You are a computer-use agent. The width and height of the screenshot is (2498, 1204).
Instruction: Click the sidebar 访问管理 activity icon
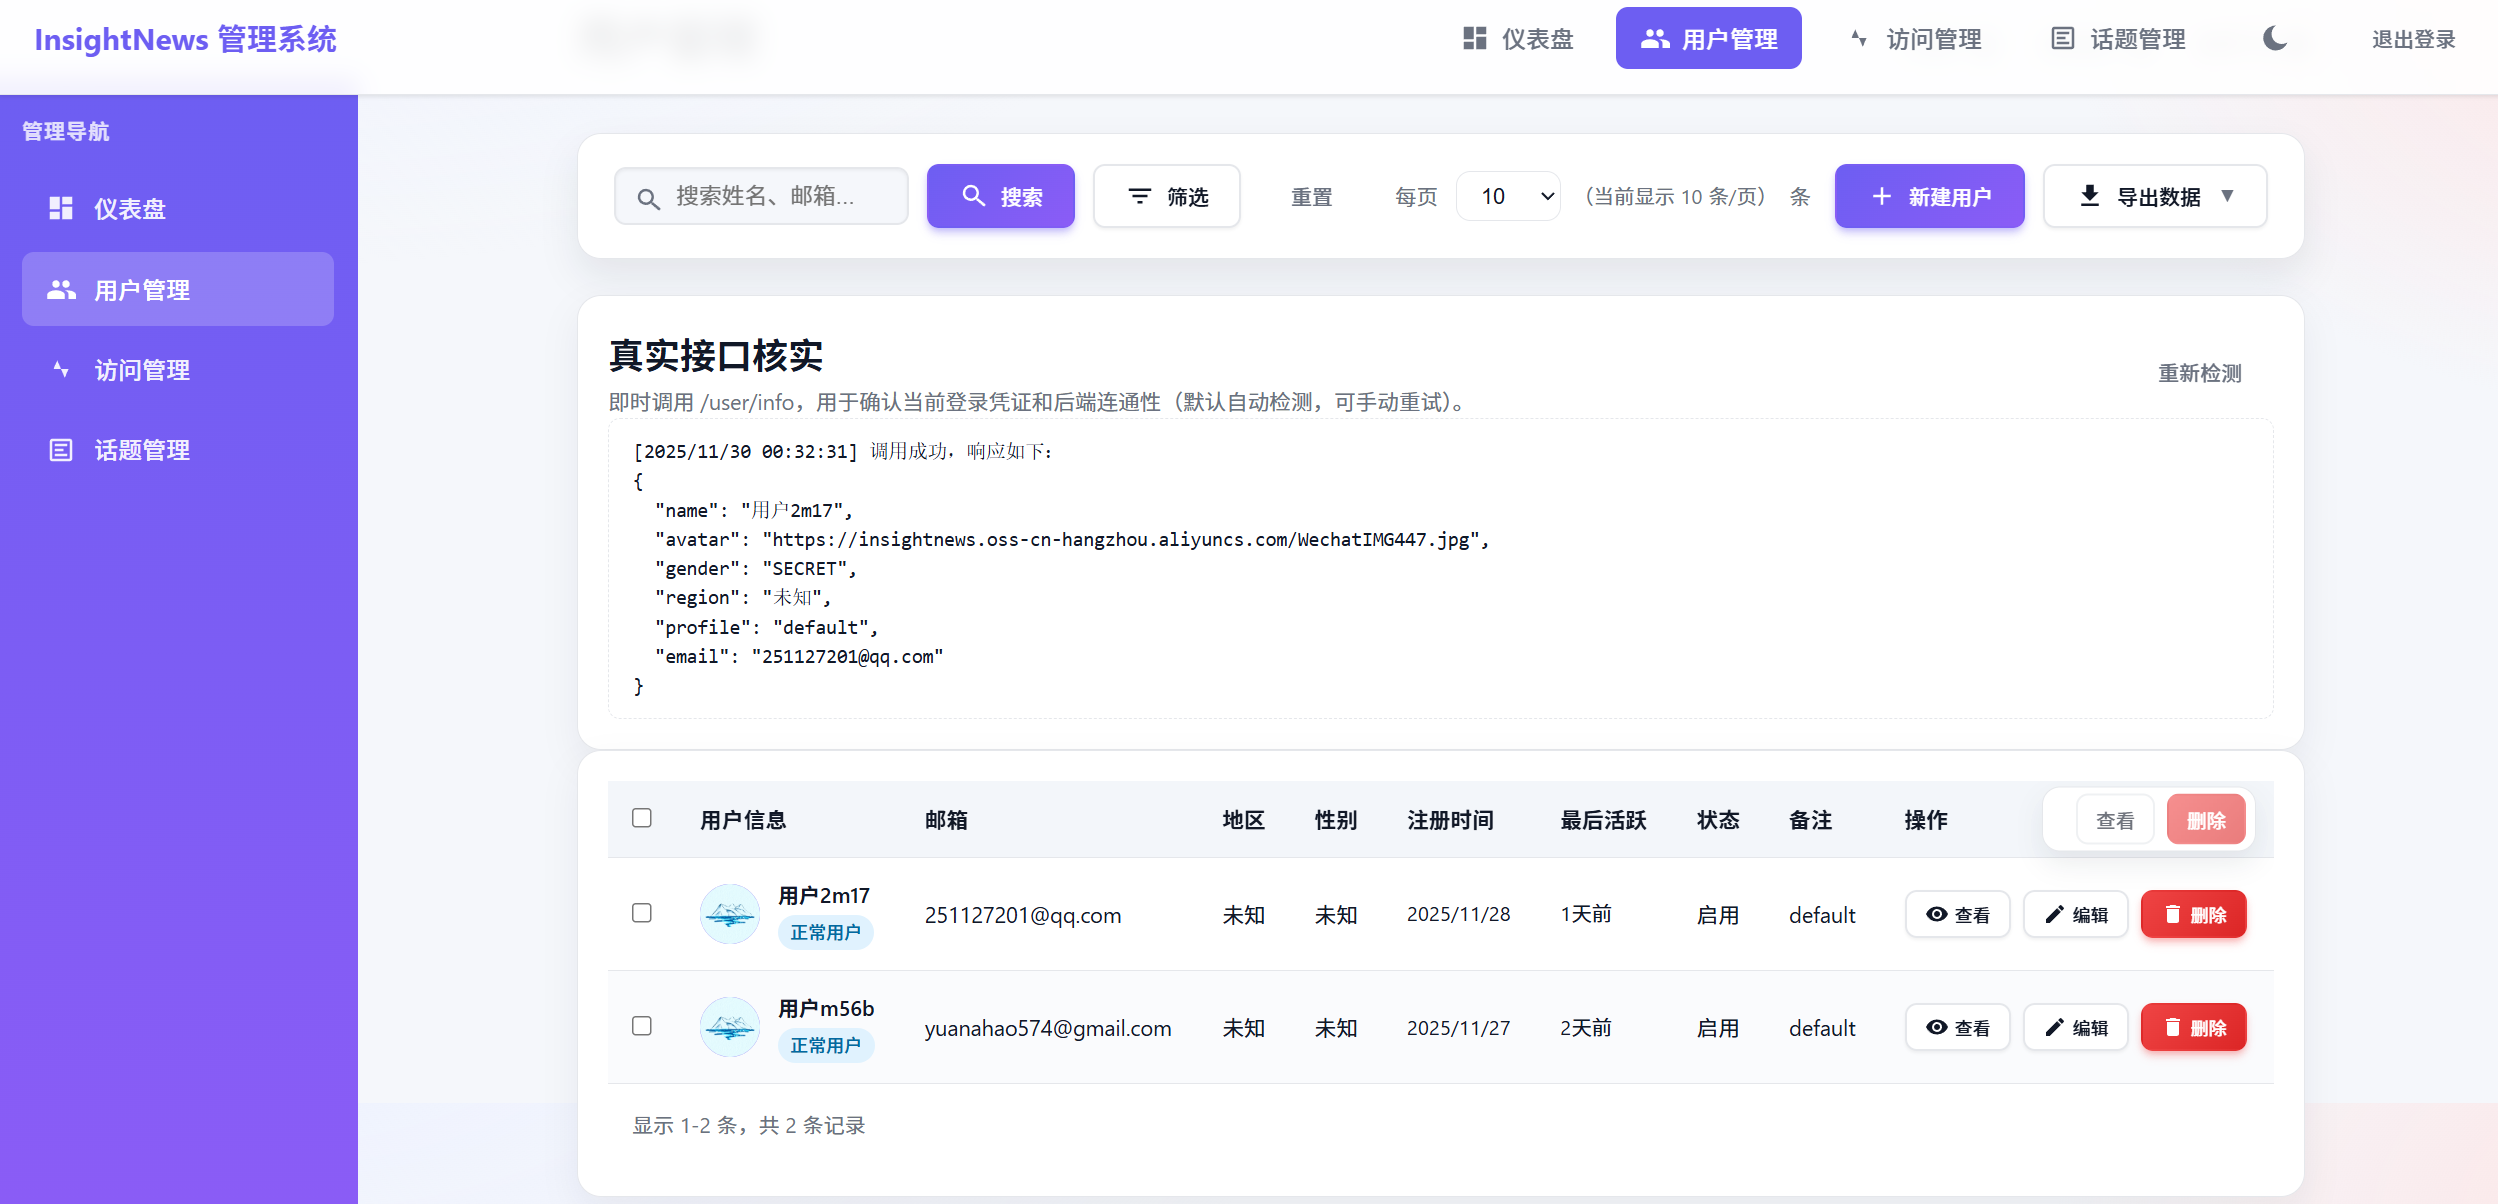61,370
